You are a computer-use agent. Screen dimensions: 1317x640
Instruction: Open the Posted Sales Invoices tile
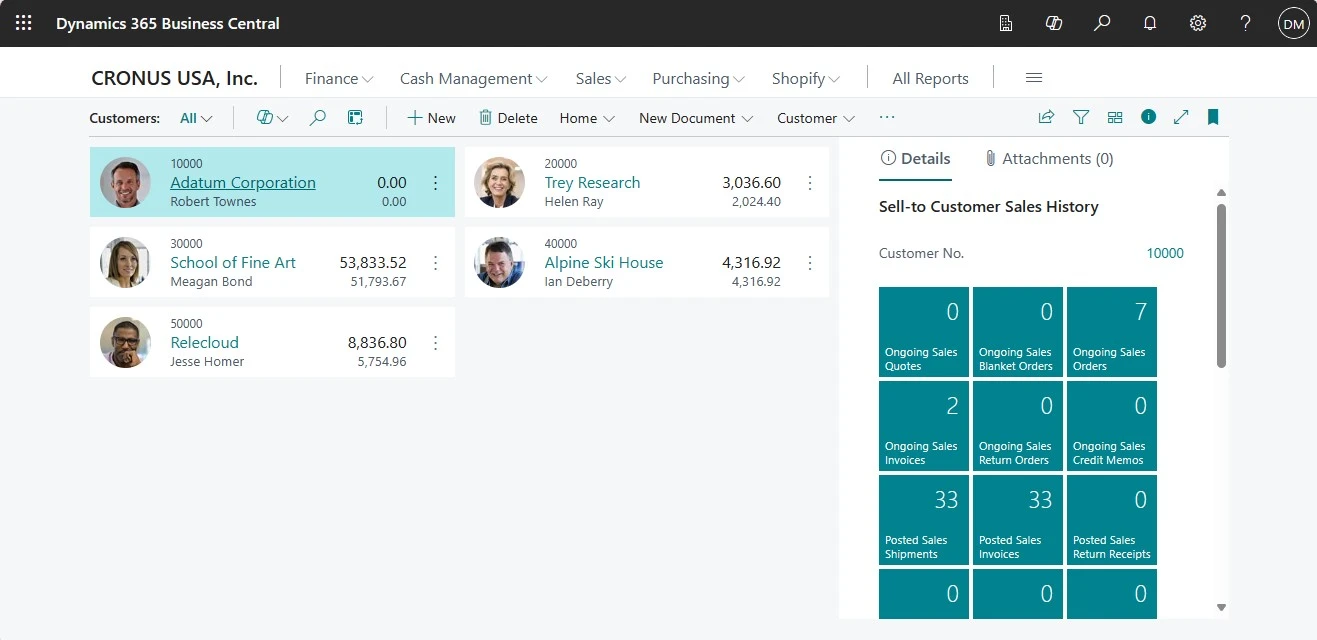point(1018,520)
